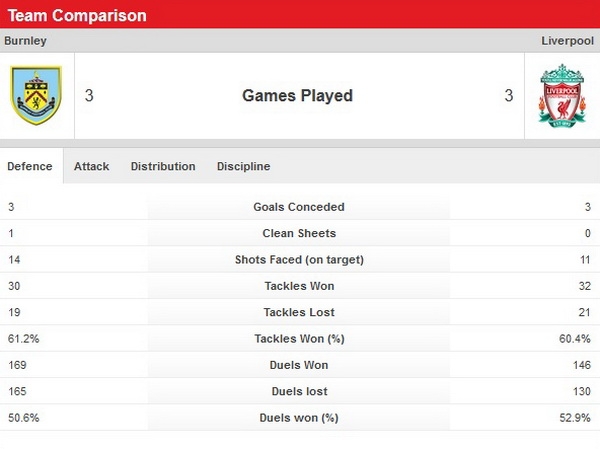Viewport: 600px width, 449px height.
Task: Click the Liverpool club crest
Action: click(x=562, y=96)
